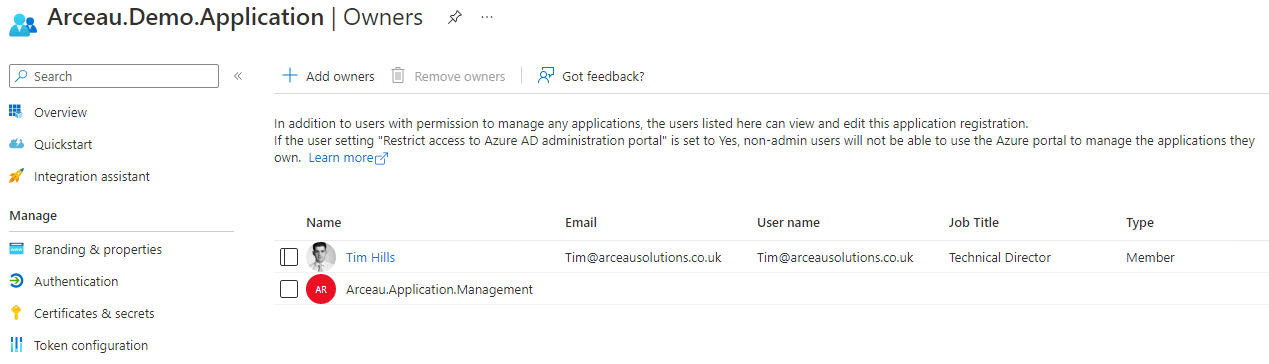Click Add owners button

(328, 76)
